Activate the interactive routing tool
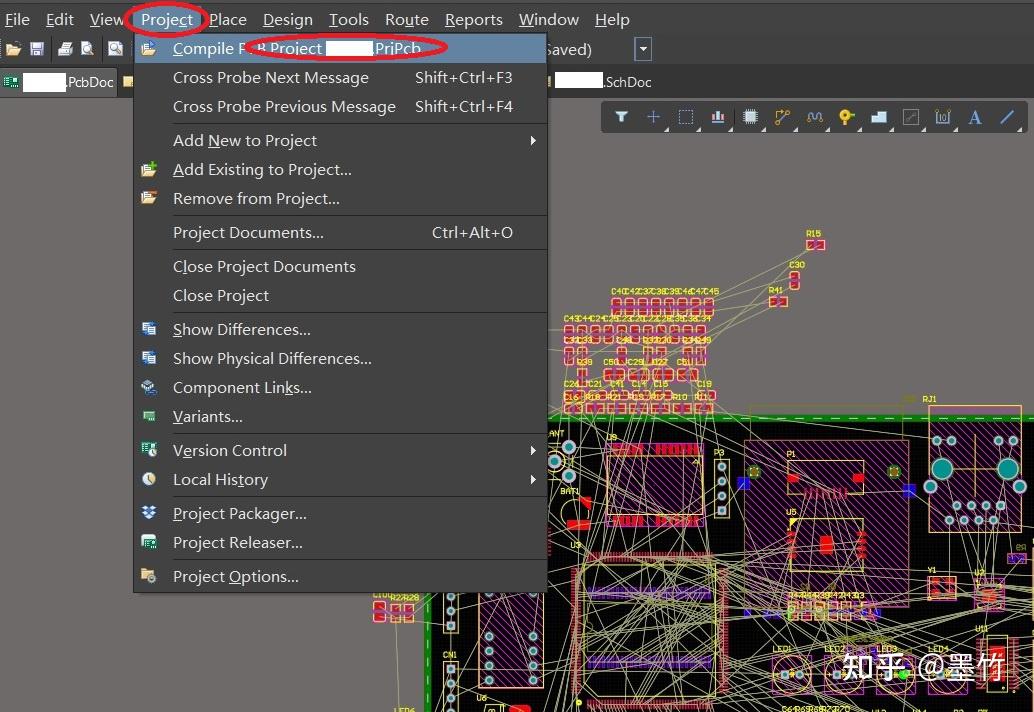The image size is (1034, 712). (782, 117)
